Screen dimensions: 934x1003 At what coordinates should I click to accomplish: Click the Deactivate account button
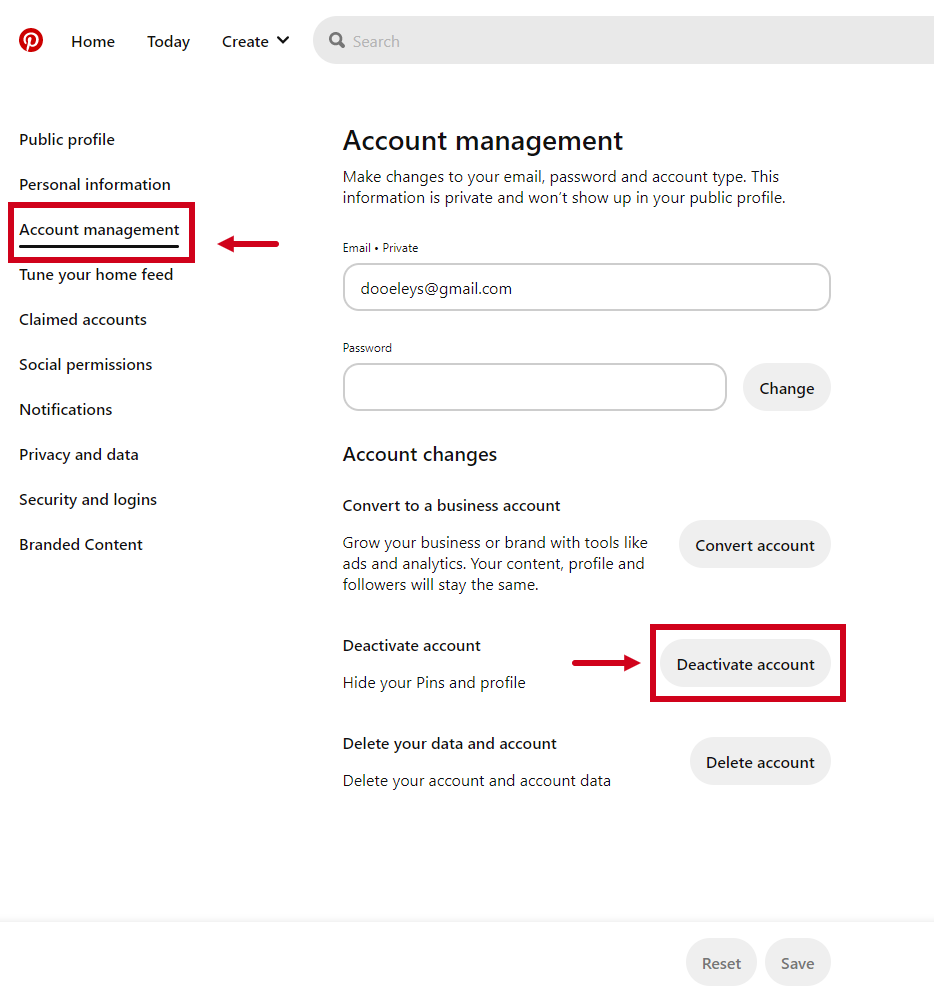pyautogui.click(x=745, y=663)
